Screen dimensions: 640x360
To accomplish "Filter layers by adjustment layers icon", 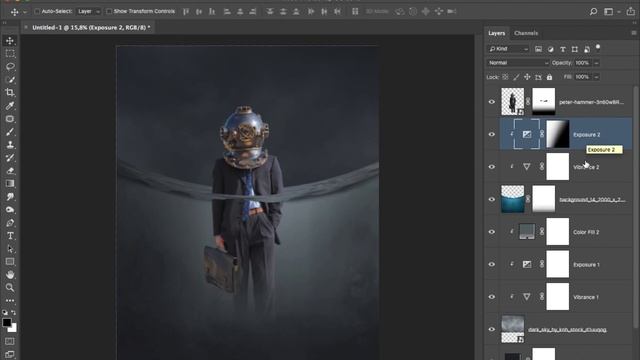I will coord(551,49).
